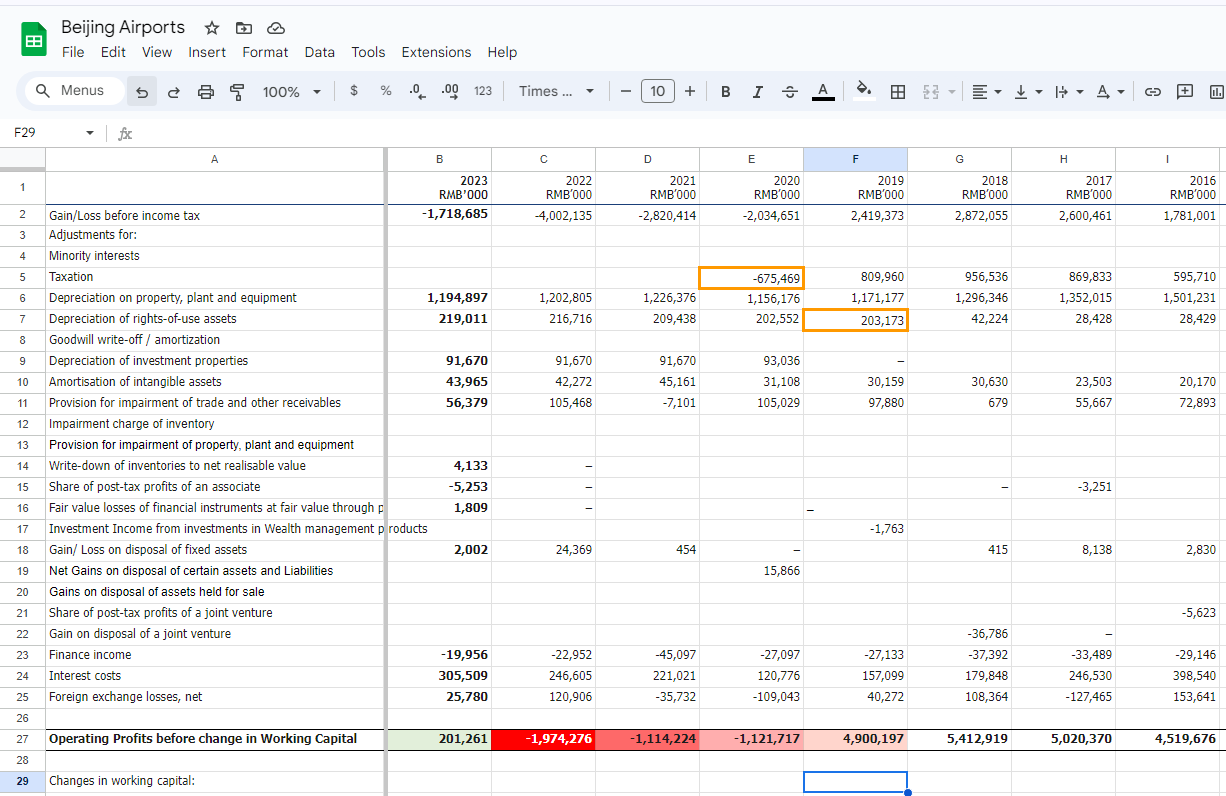This screenshot has width=1226, height=796.
Task: Select cell with value 203,173
Action: pos(855,319)
